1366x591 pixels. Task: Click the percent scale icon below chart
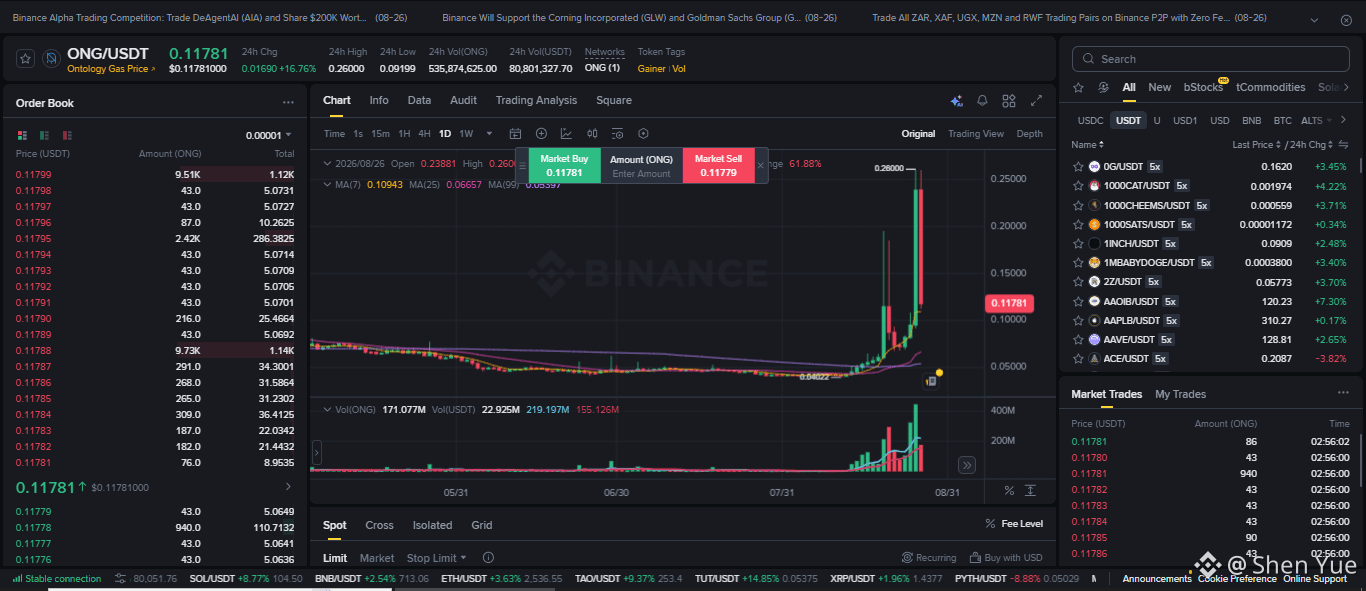(1009, 490)
